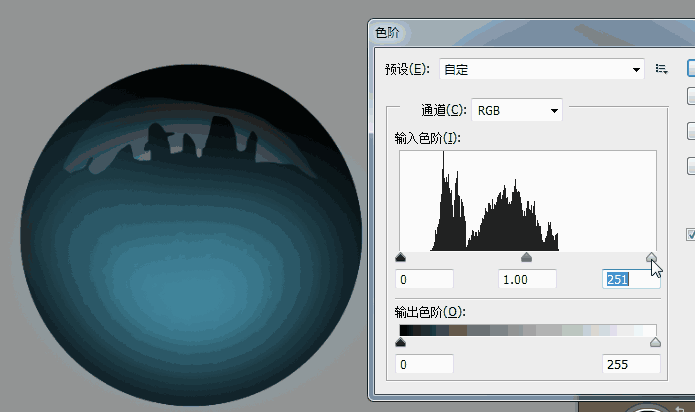
Task: Click the 色阶 dialog title bar
Action: tap(531, 33)
